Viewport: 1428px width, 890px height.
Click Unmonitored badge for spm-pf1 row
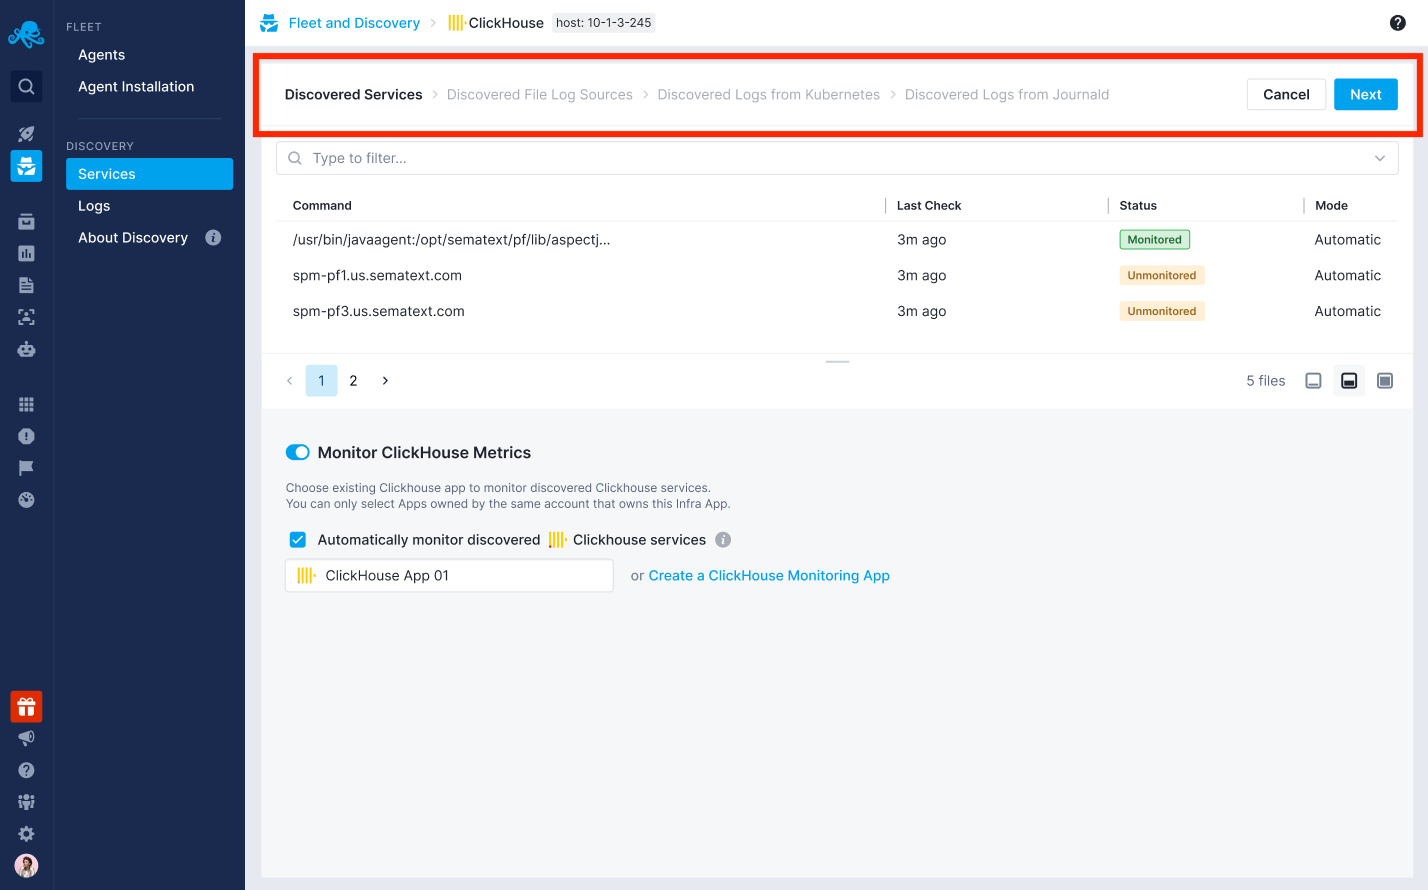point(1162,276)
